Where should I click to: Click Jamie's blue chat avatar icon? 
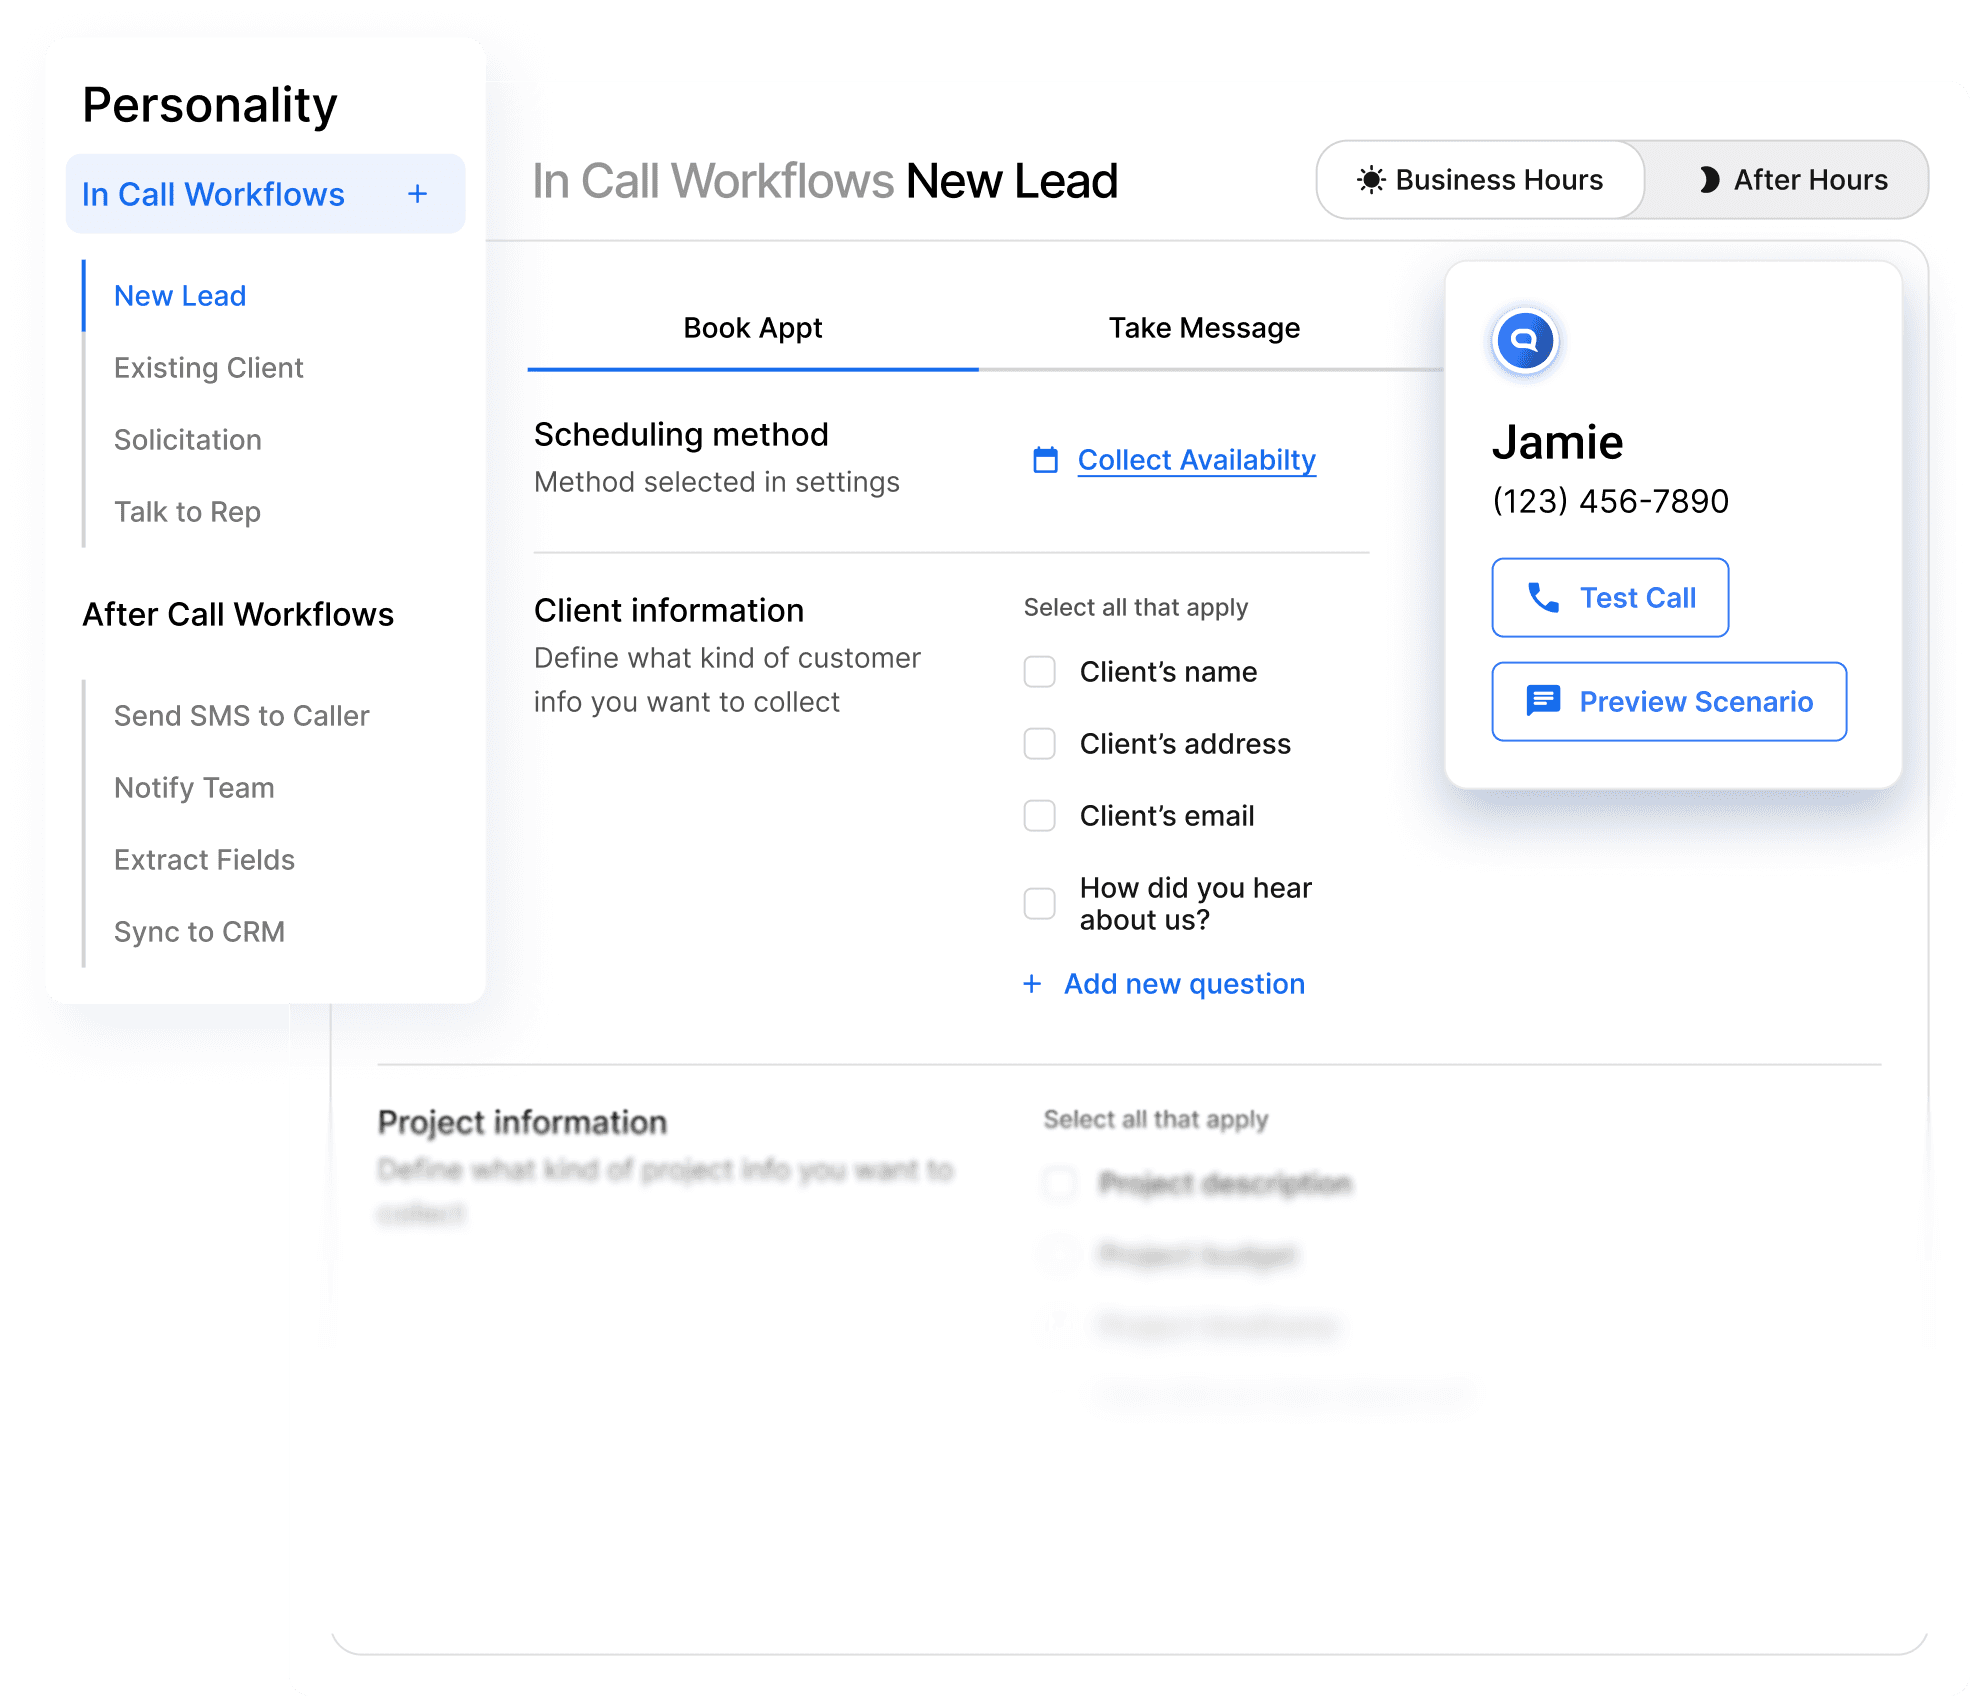click(x=1524, y=341)
